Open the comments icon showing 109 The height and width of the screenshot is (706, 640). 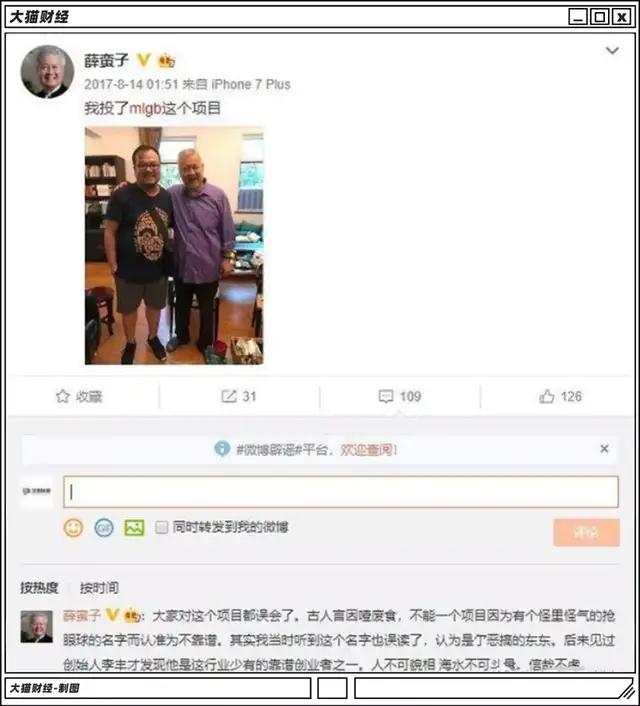(x=386, y=396)
